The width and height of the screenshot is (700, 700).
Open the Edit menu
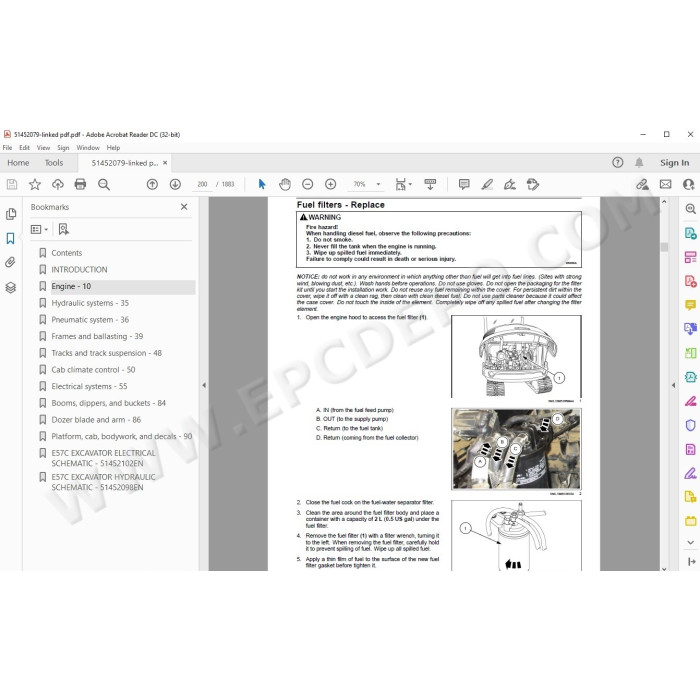tap(24, 148)
